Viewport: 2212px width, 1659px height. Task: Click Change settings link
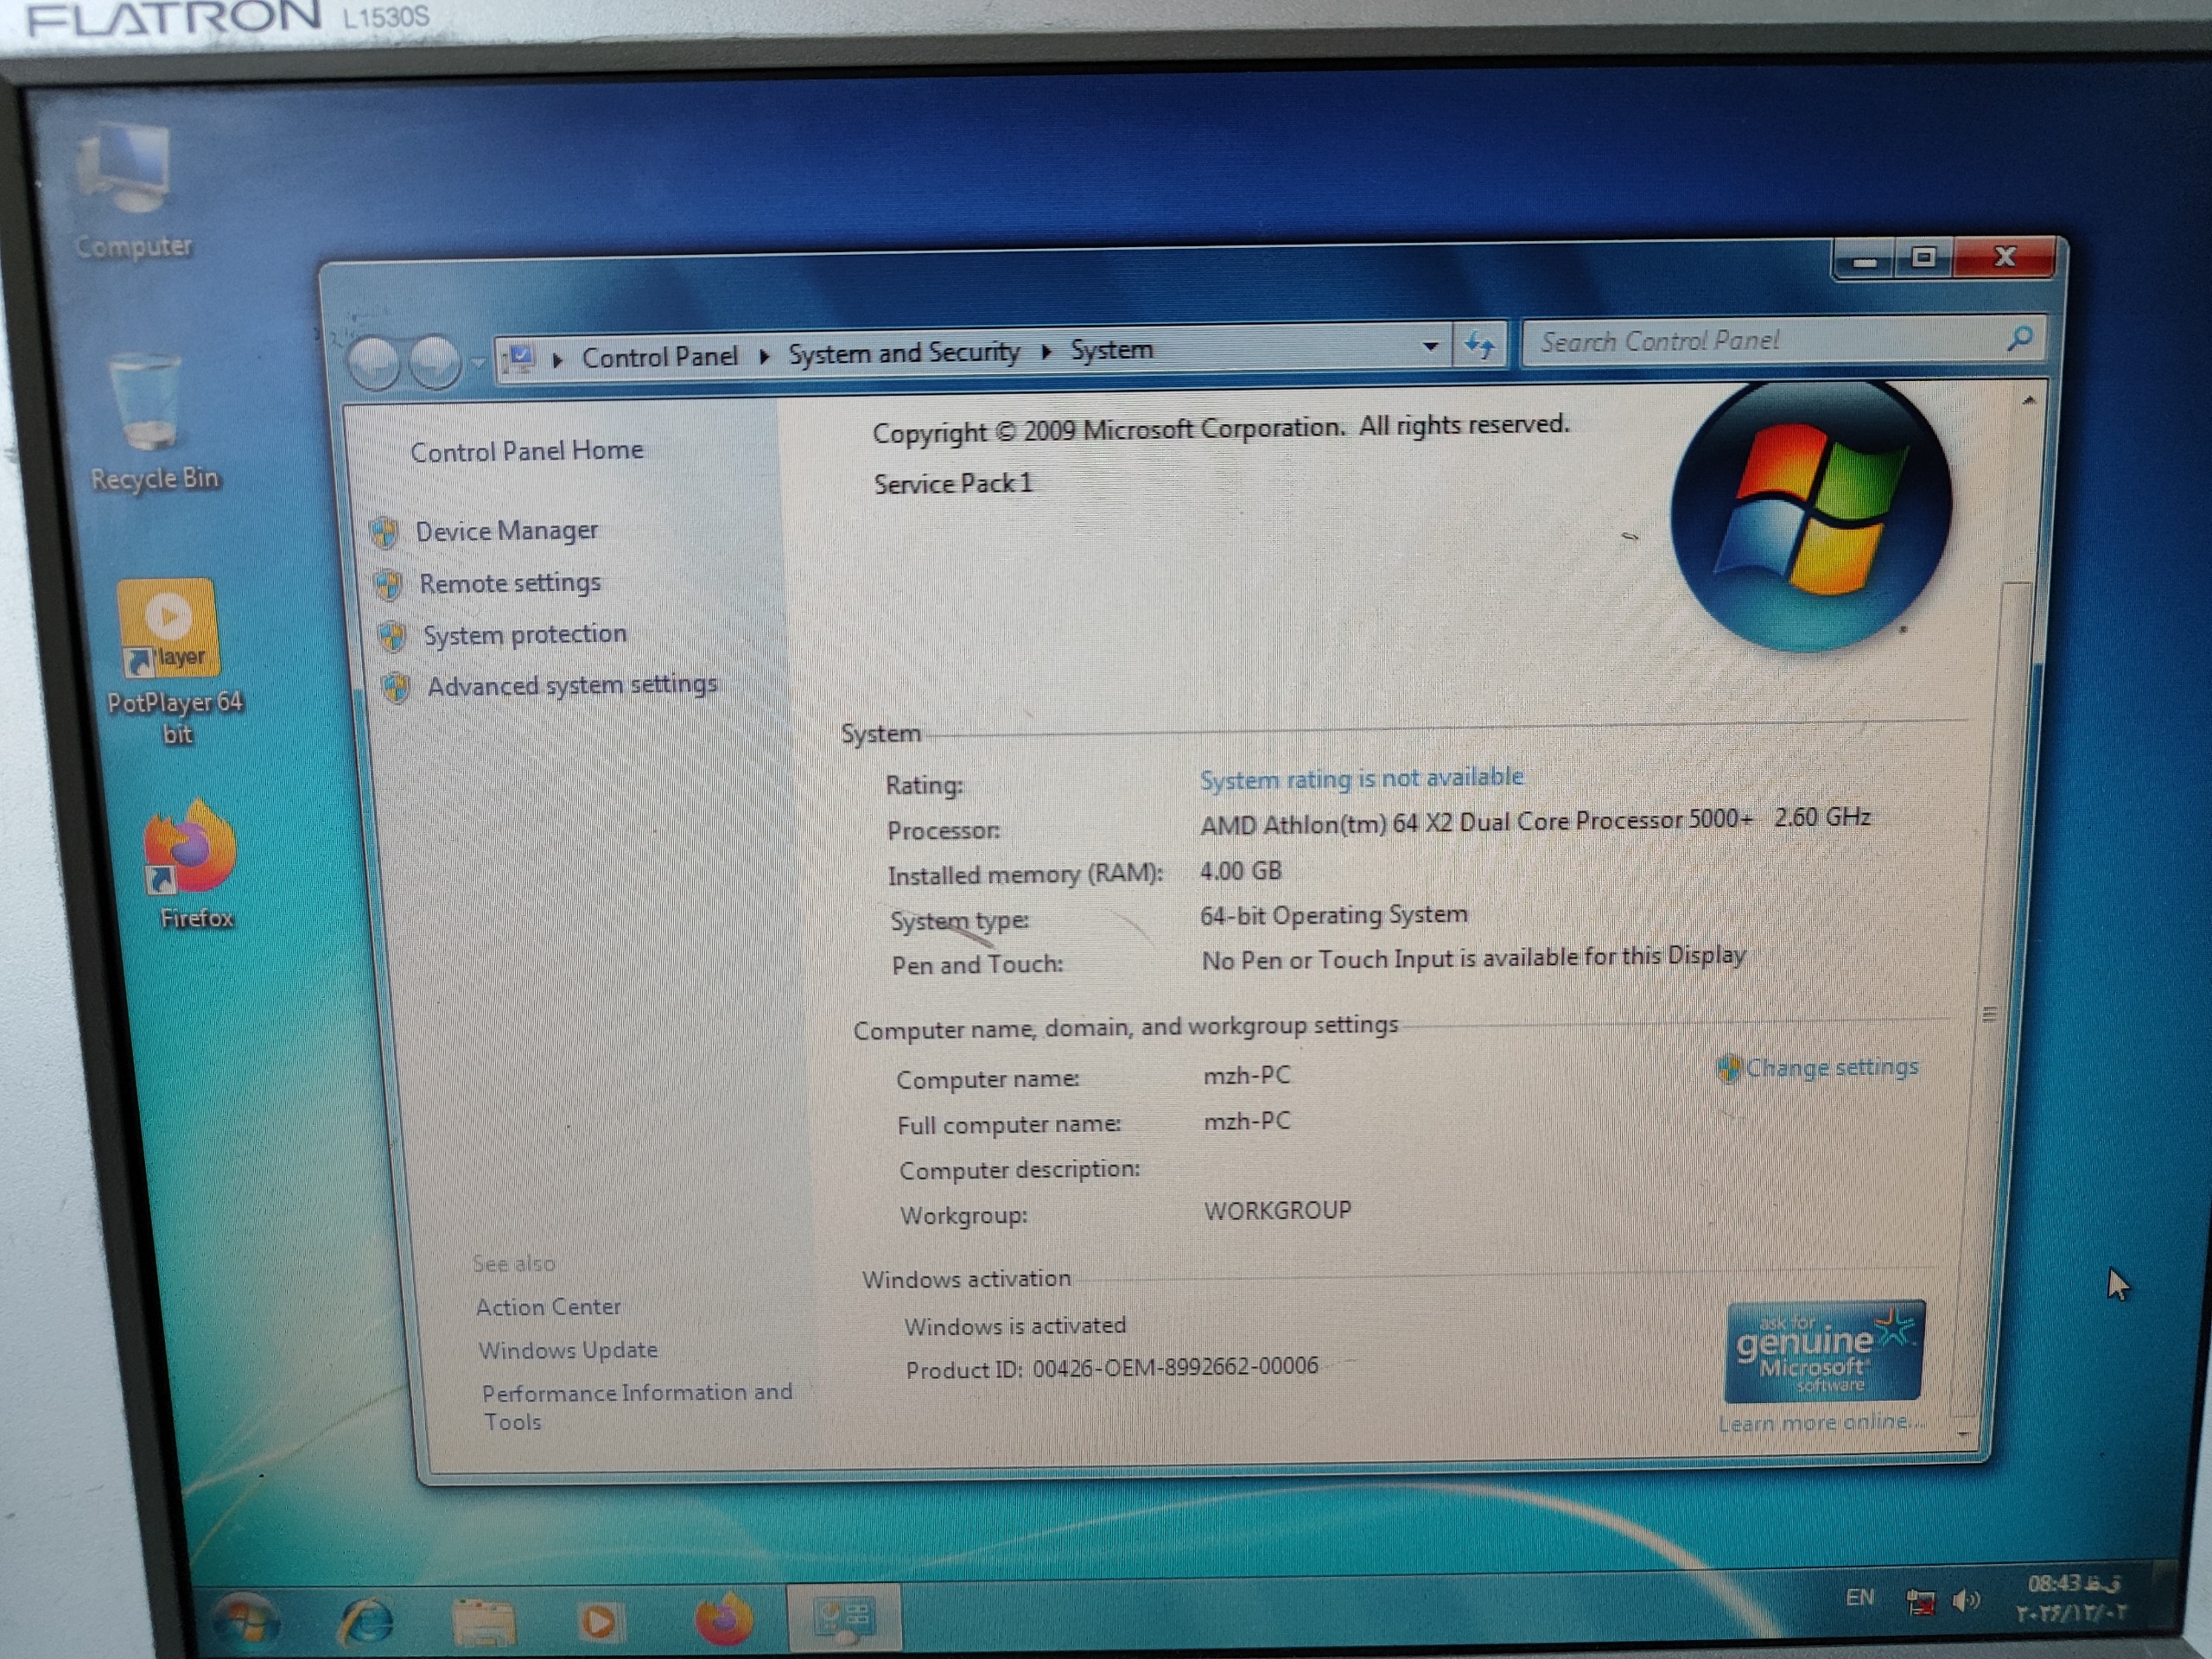[1831, 1067]
